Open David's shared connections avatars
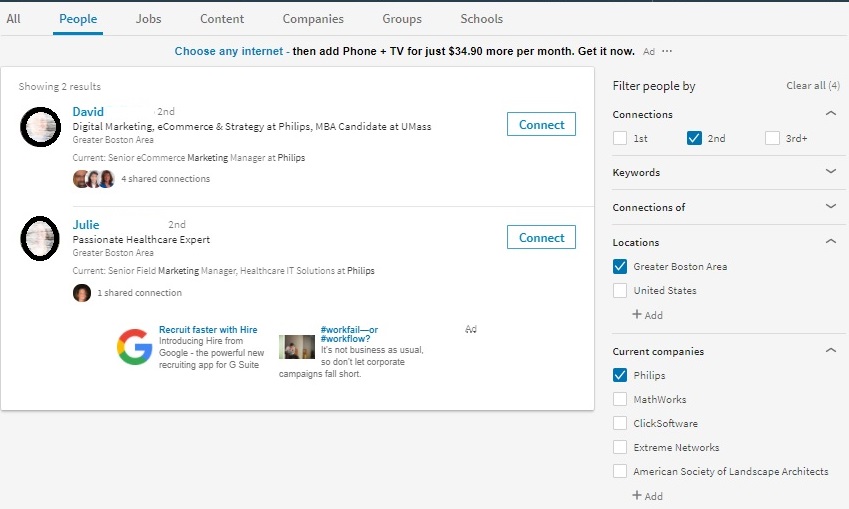This screenshot has width=849, height=509. [94, 179]
